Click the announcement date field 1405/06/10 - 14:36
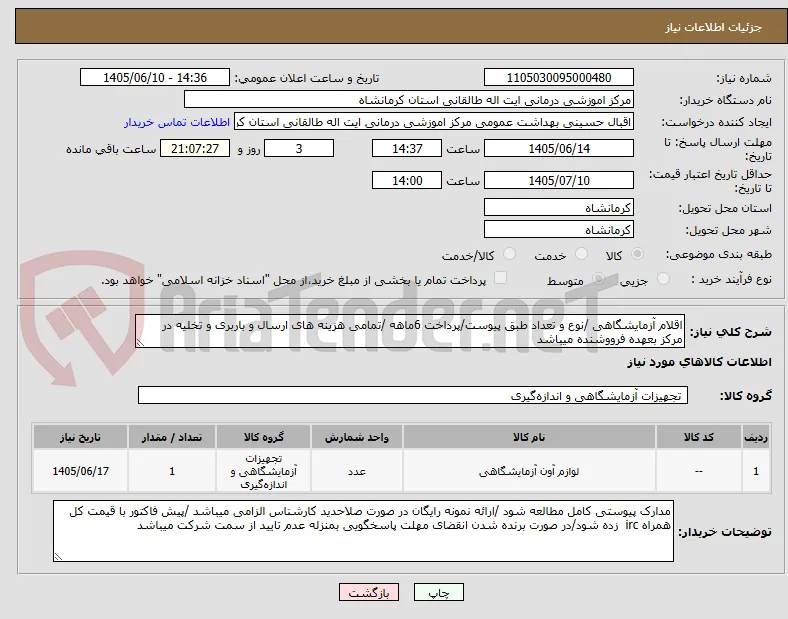Image resolution: width=788 pixels, height=619 pixels. (x=155, y=77)
